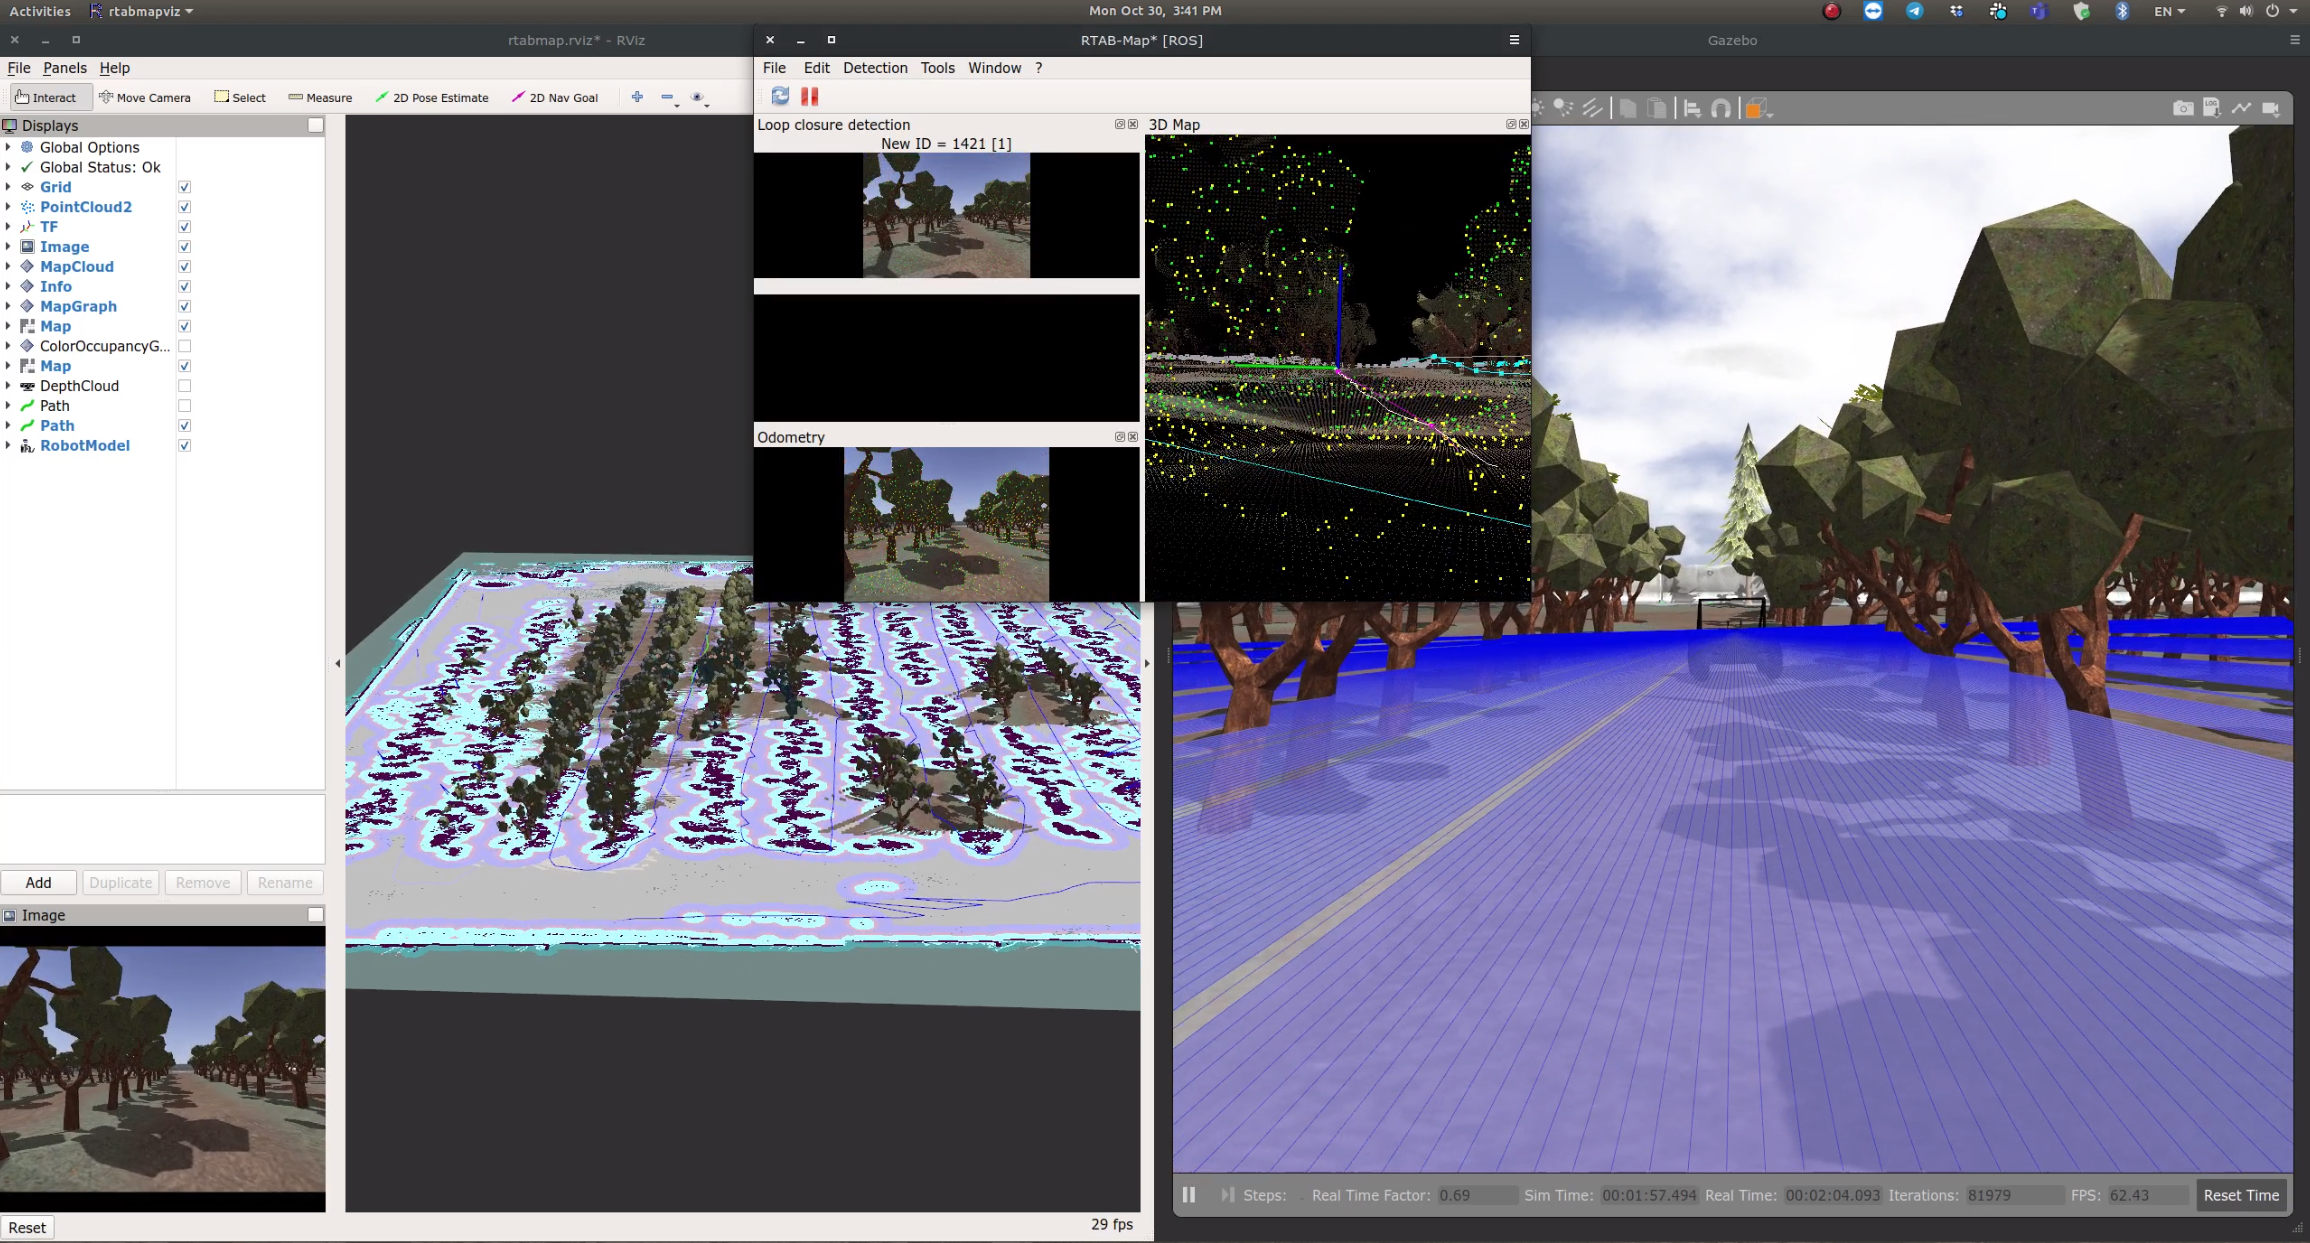The image size is (2310, 1243).
Task: Click the Gazebo screenshot camera icon
Action: 2182,108
